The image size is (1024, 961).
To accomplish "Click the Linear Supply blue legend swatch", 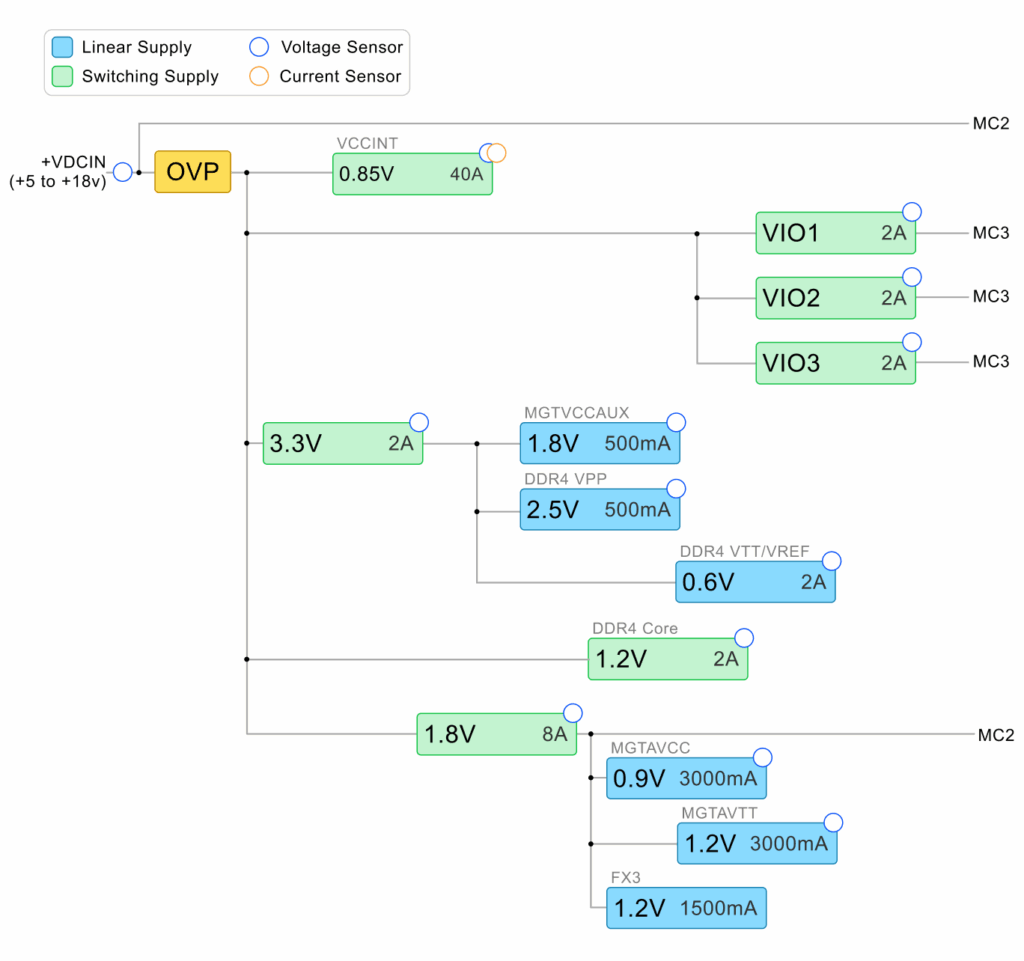I will [x=62, y=47].
